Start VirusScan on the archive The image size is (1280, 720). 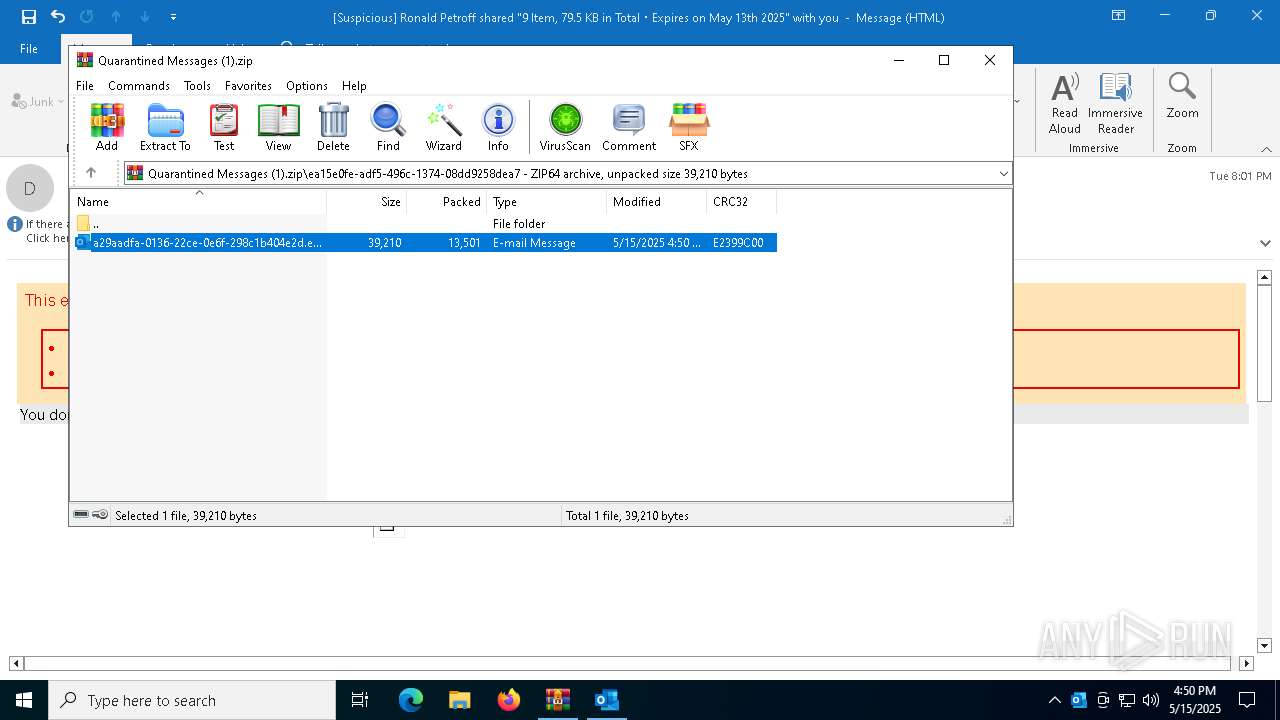[565, 127]
